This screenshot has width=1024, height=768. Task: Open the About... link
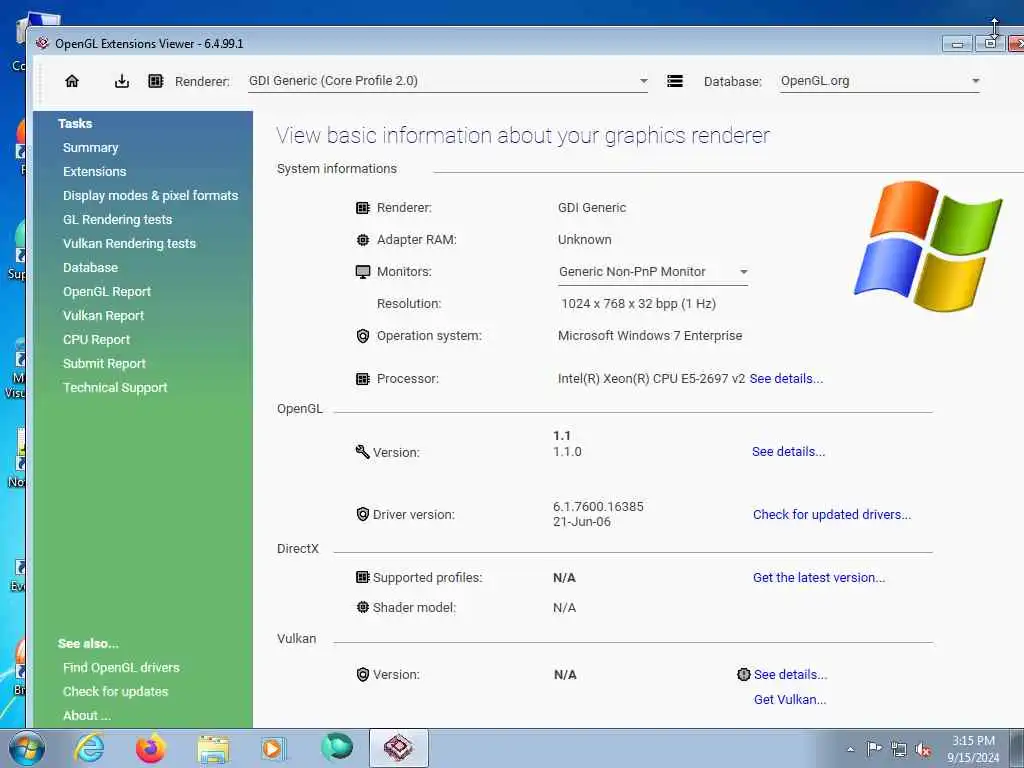pos(87,716)
